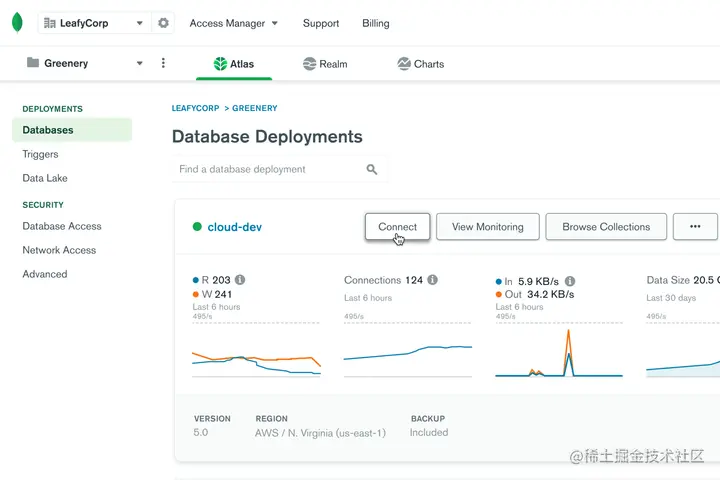Click the Connections line chart
The image size is (720, 480).
408,350
